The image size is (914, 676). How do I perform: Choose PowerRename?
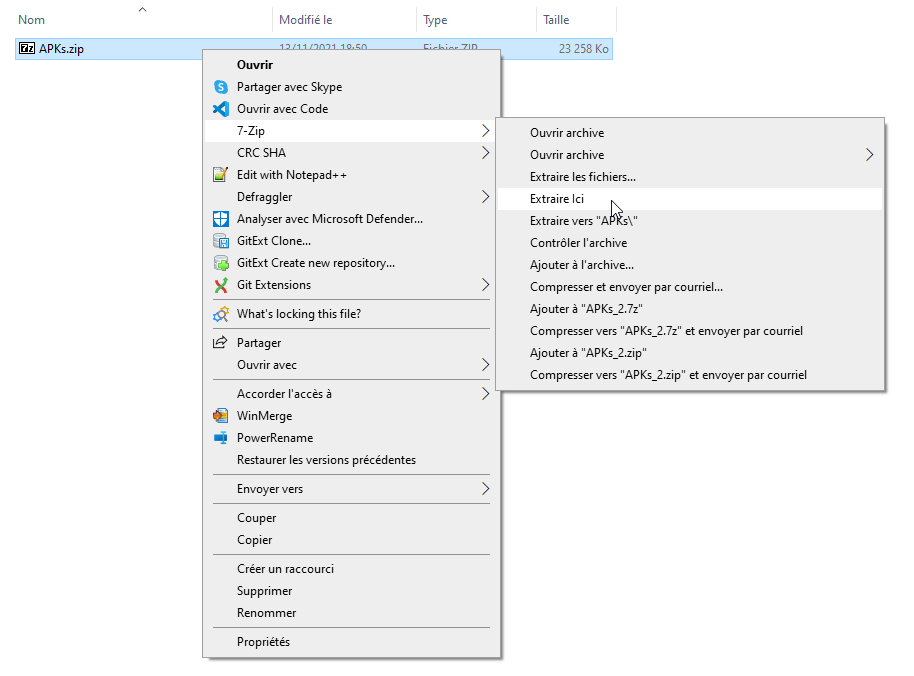351,438
